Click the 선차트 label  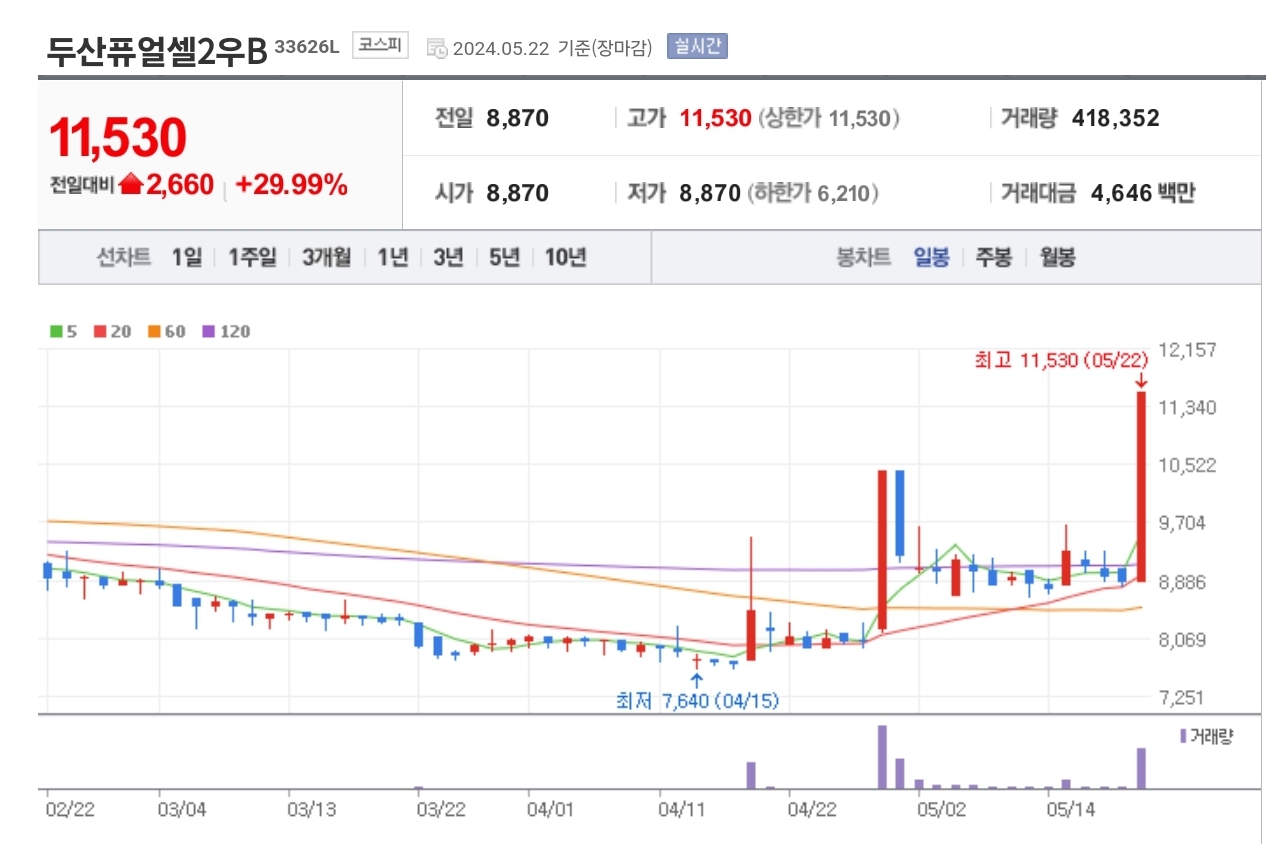click(x=124, y=257)
